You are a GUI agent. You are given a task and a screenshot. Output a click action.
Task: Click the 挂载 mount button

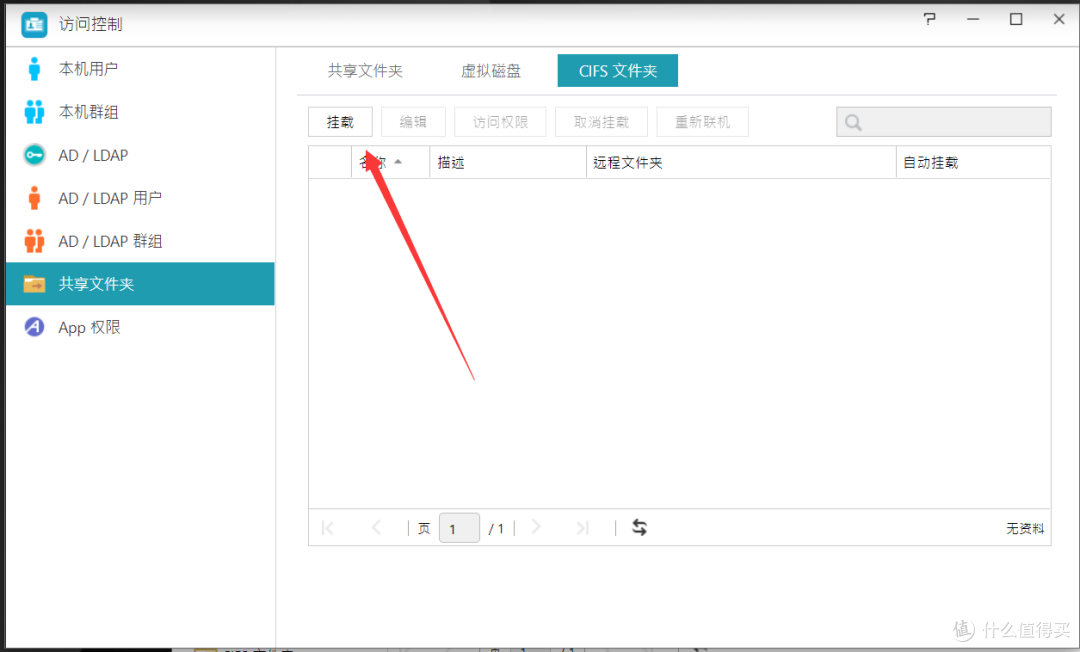(x=340, y=122)
